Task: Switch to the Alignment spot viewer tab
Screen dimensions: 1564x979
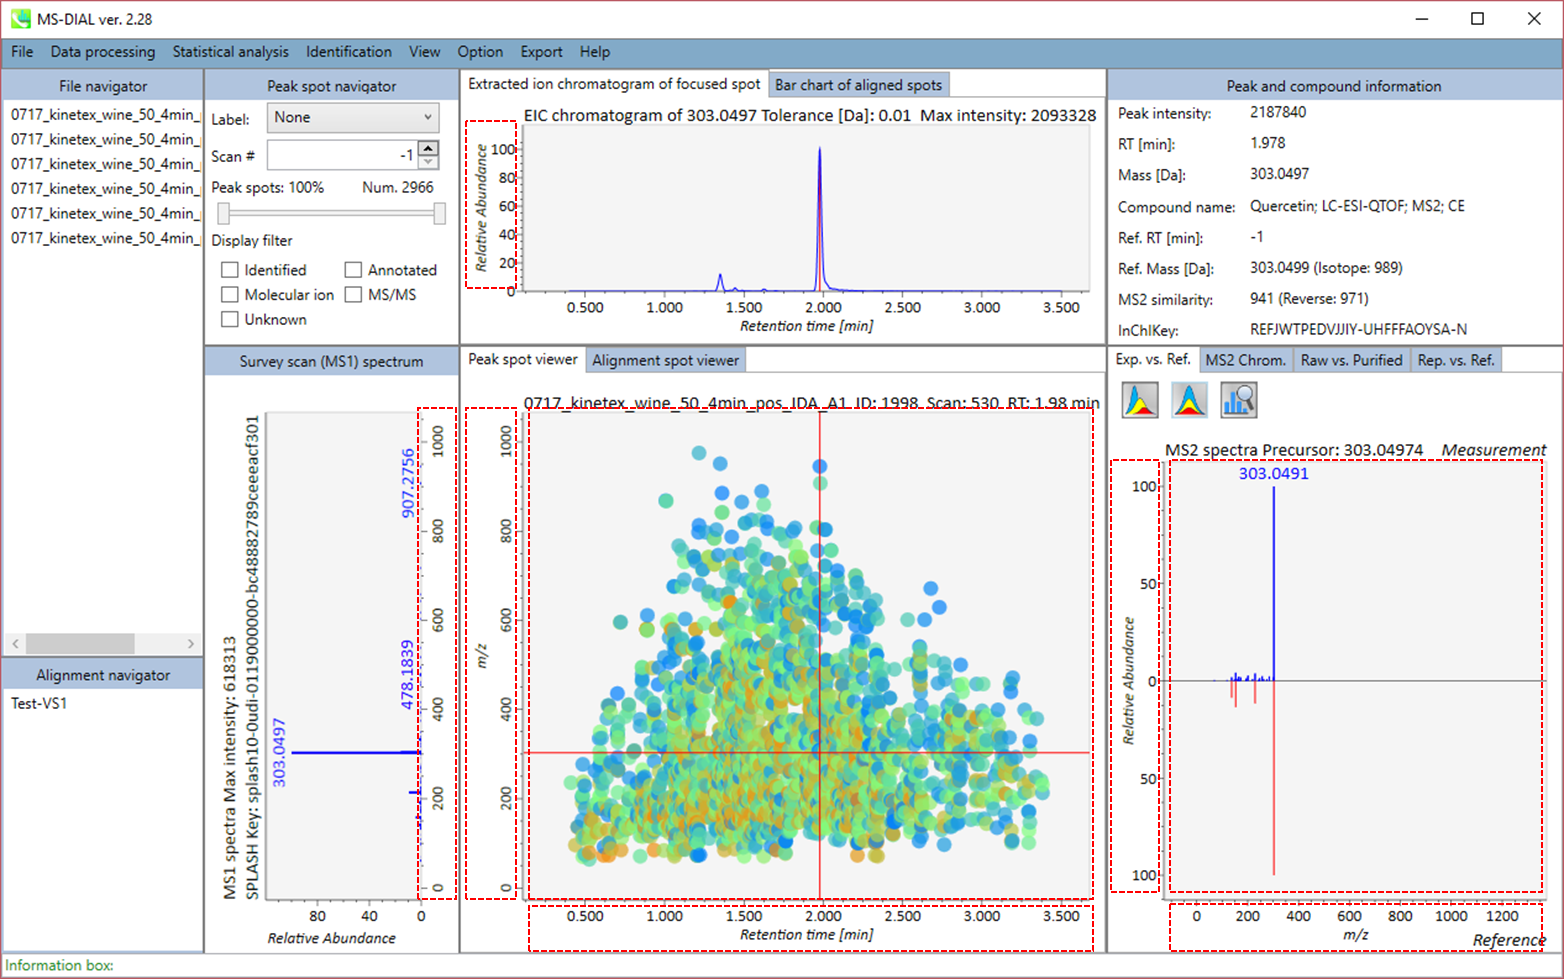Action: [x=665, y=360]
